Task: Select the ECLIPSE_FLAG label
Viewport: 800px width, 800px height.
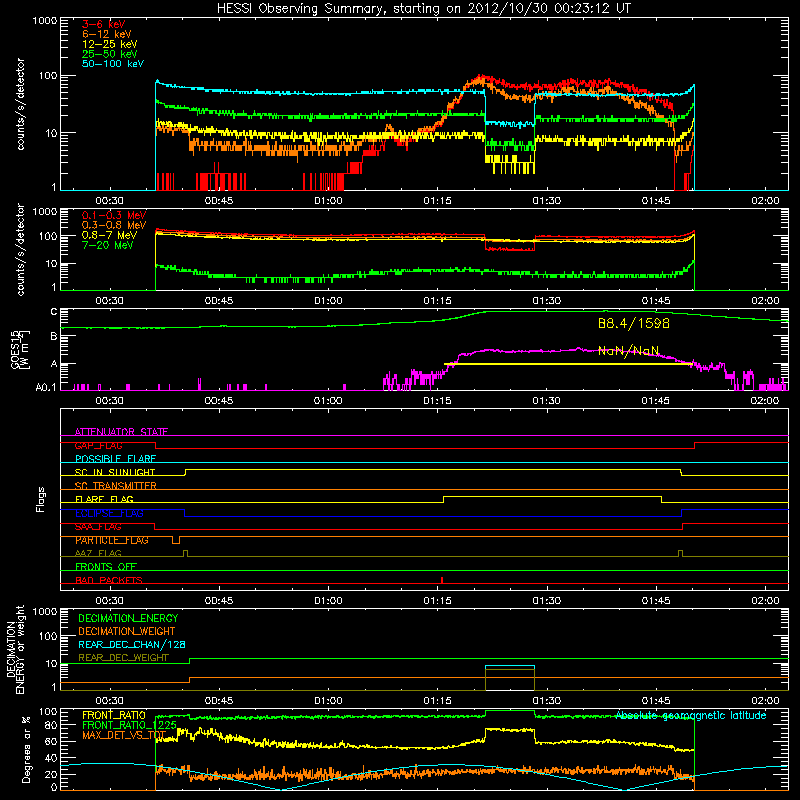Action: [x=109, y=513]
